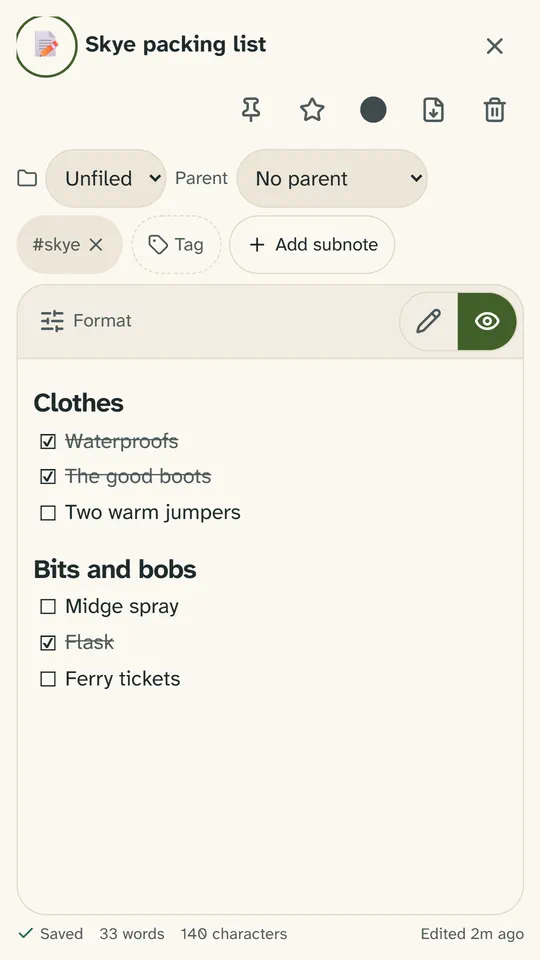The height and width of the screenshot is (960, 540).
Task: Open the dark note color swatch
Action: tap(373, 110)
